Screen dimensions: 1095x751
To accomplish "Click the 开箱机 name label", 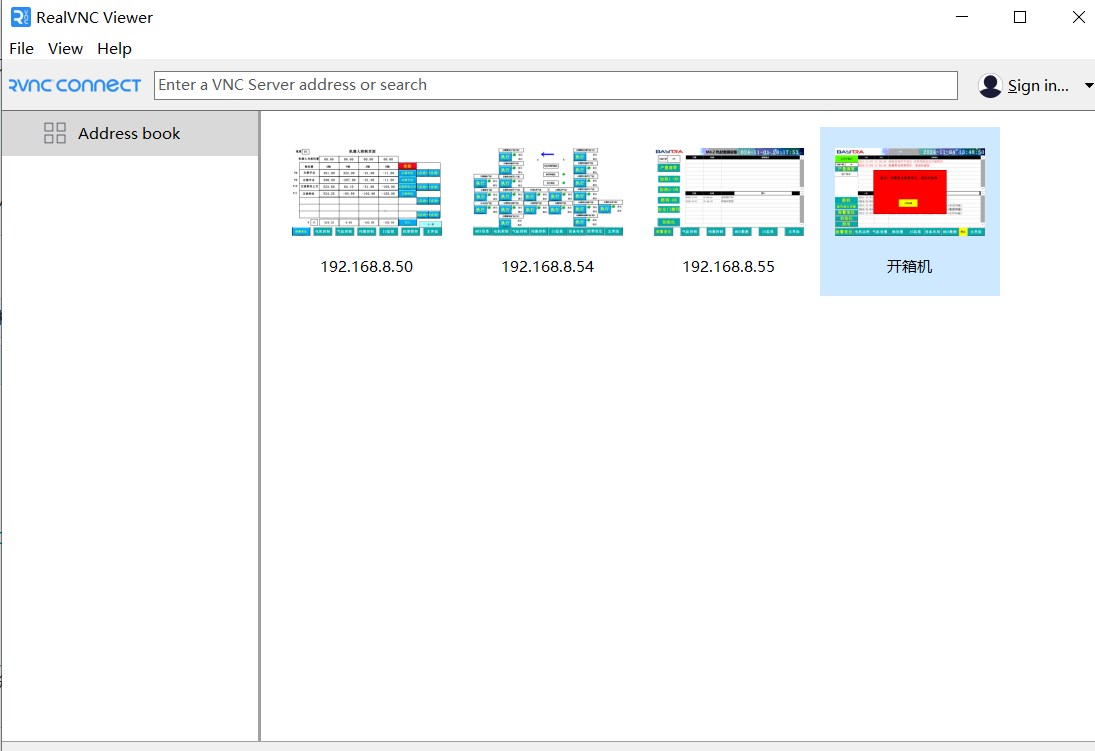I will (x=909, y=267).
